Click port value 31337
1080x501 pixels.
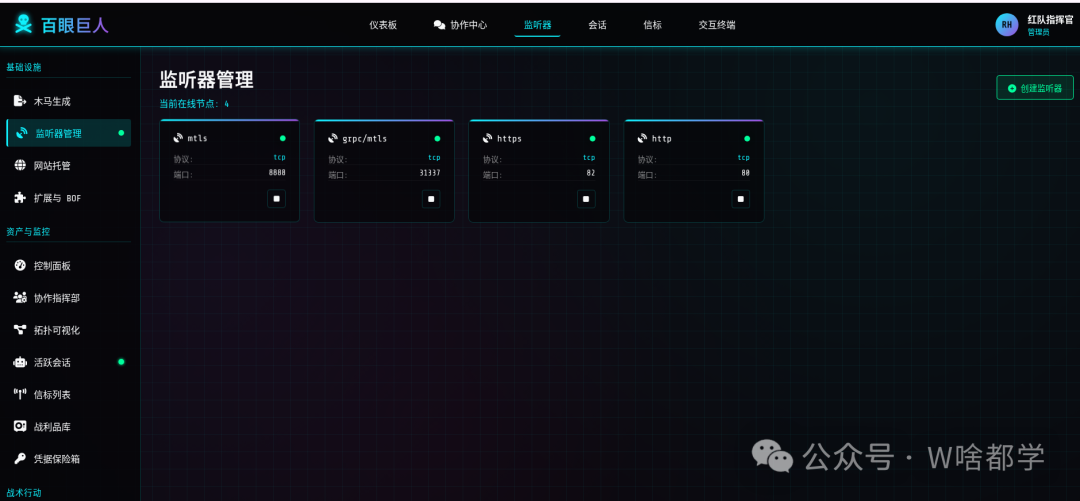click(x=430, y=173)
